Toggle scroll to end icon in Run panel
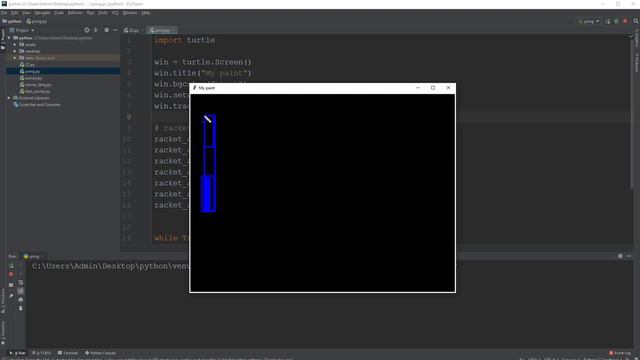The image size is (640, 360). pos(20,291)
